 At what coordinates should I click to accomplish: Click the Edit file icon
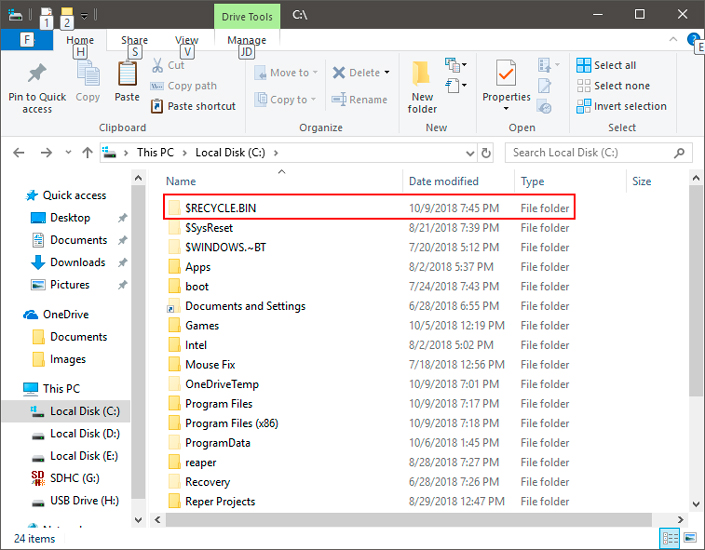point(544,85)
